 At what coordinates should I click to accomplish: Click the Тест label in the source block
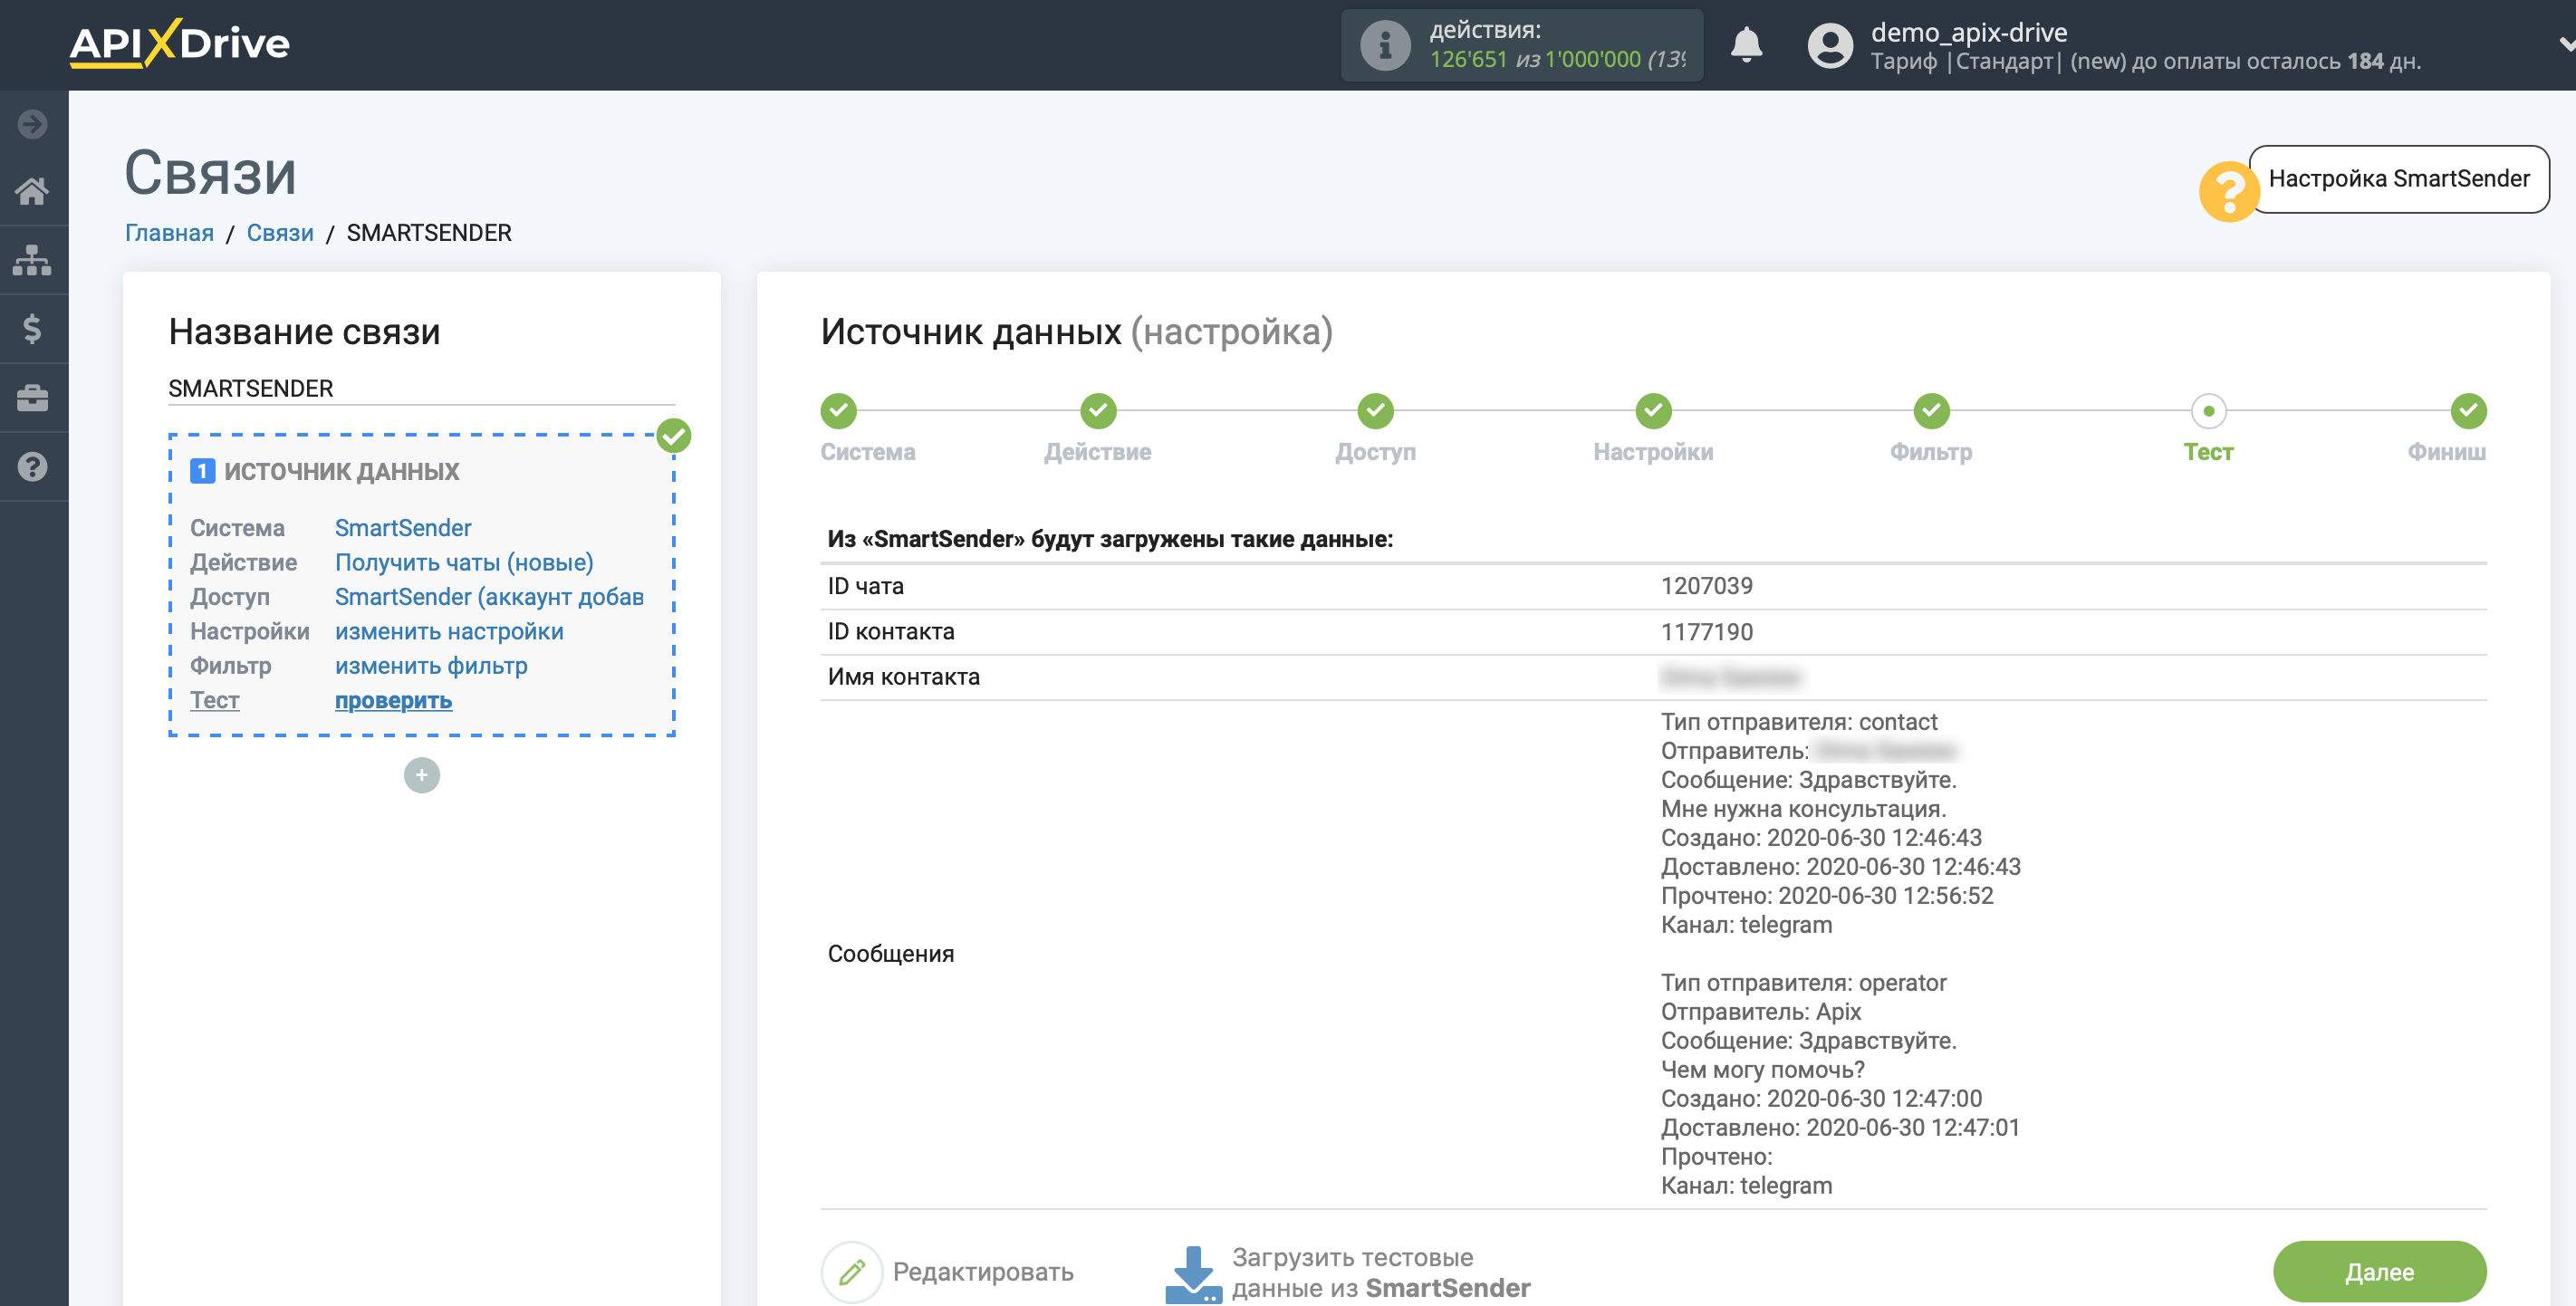(x=214, y=701)
